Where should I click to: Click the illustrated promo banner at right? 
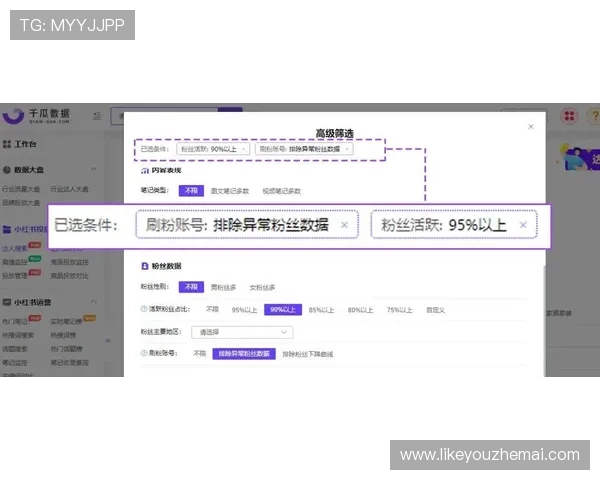pyautogui.click(x=579, y=158)
